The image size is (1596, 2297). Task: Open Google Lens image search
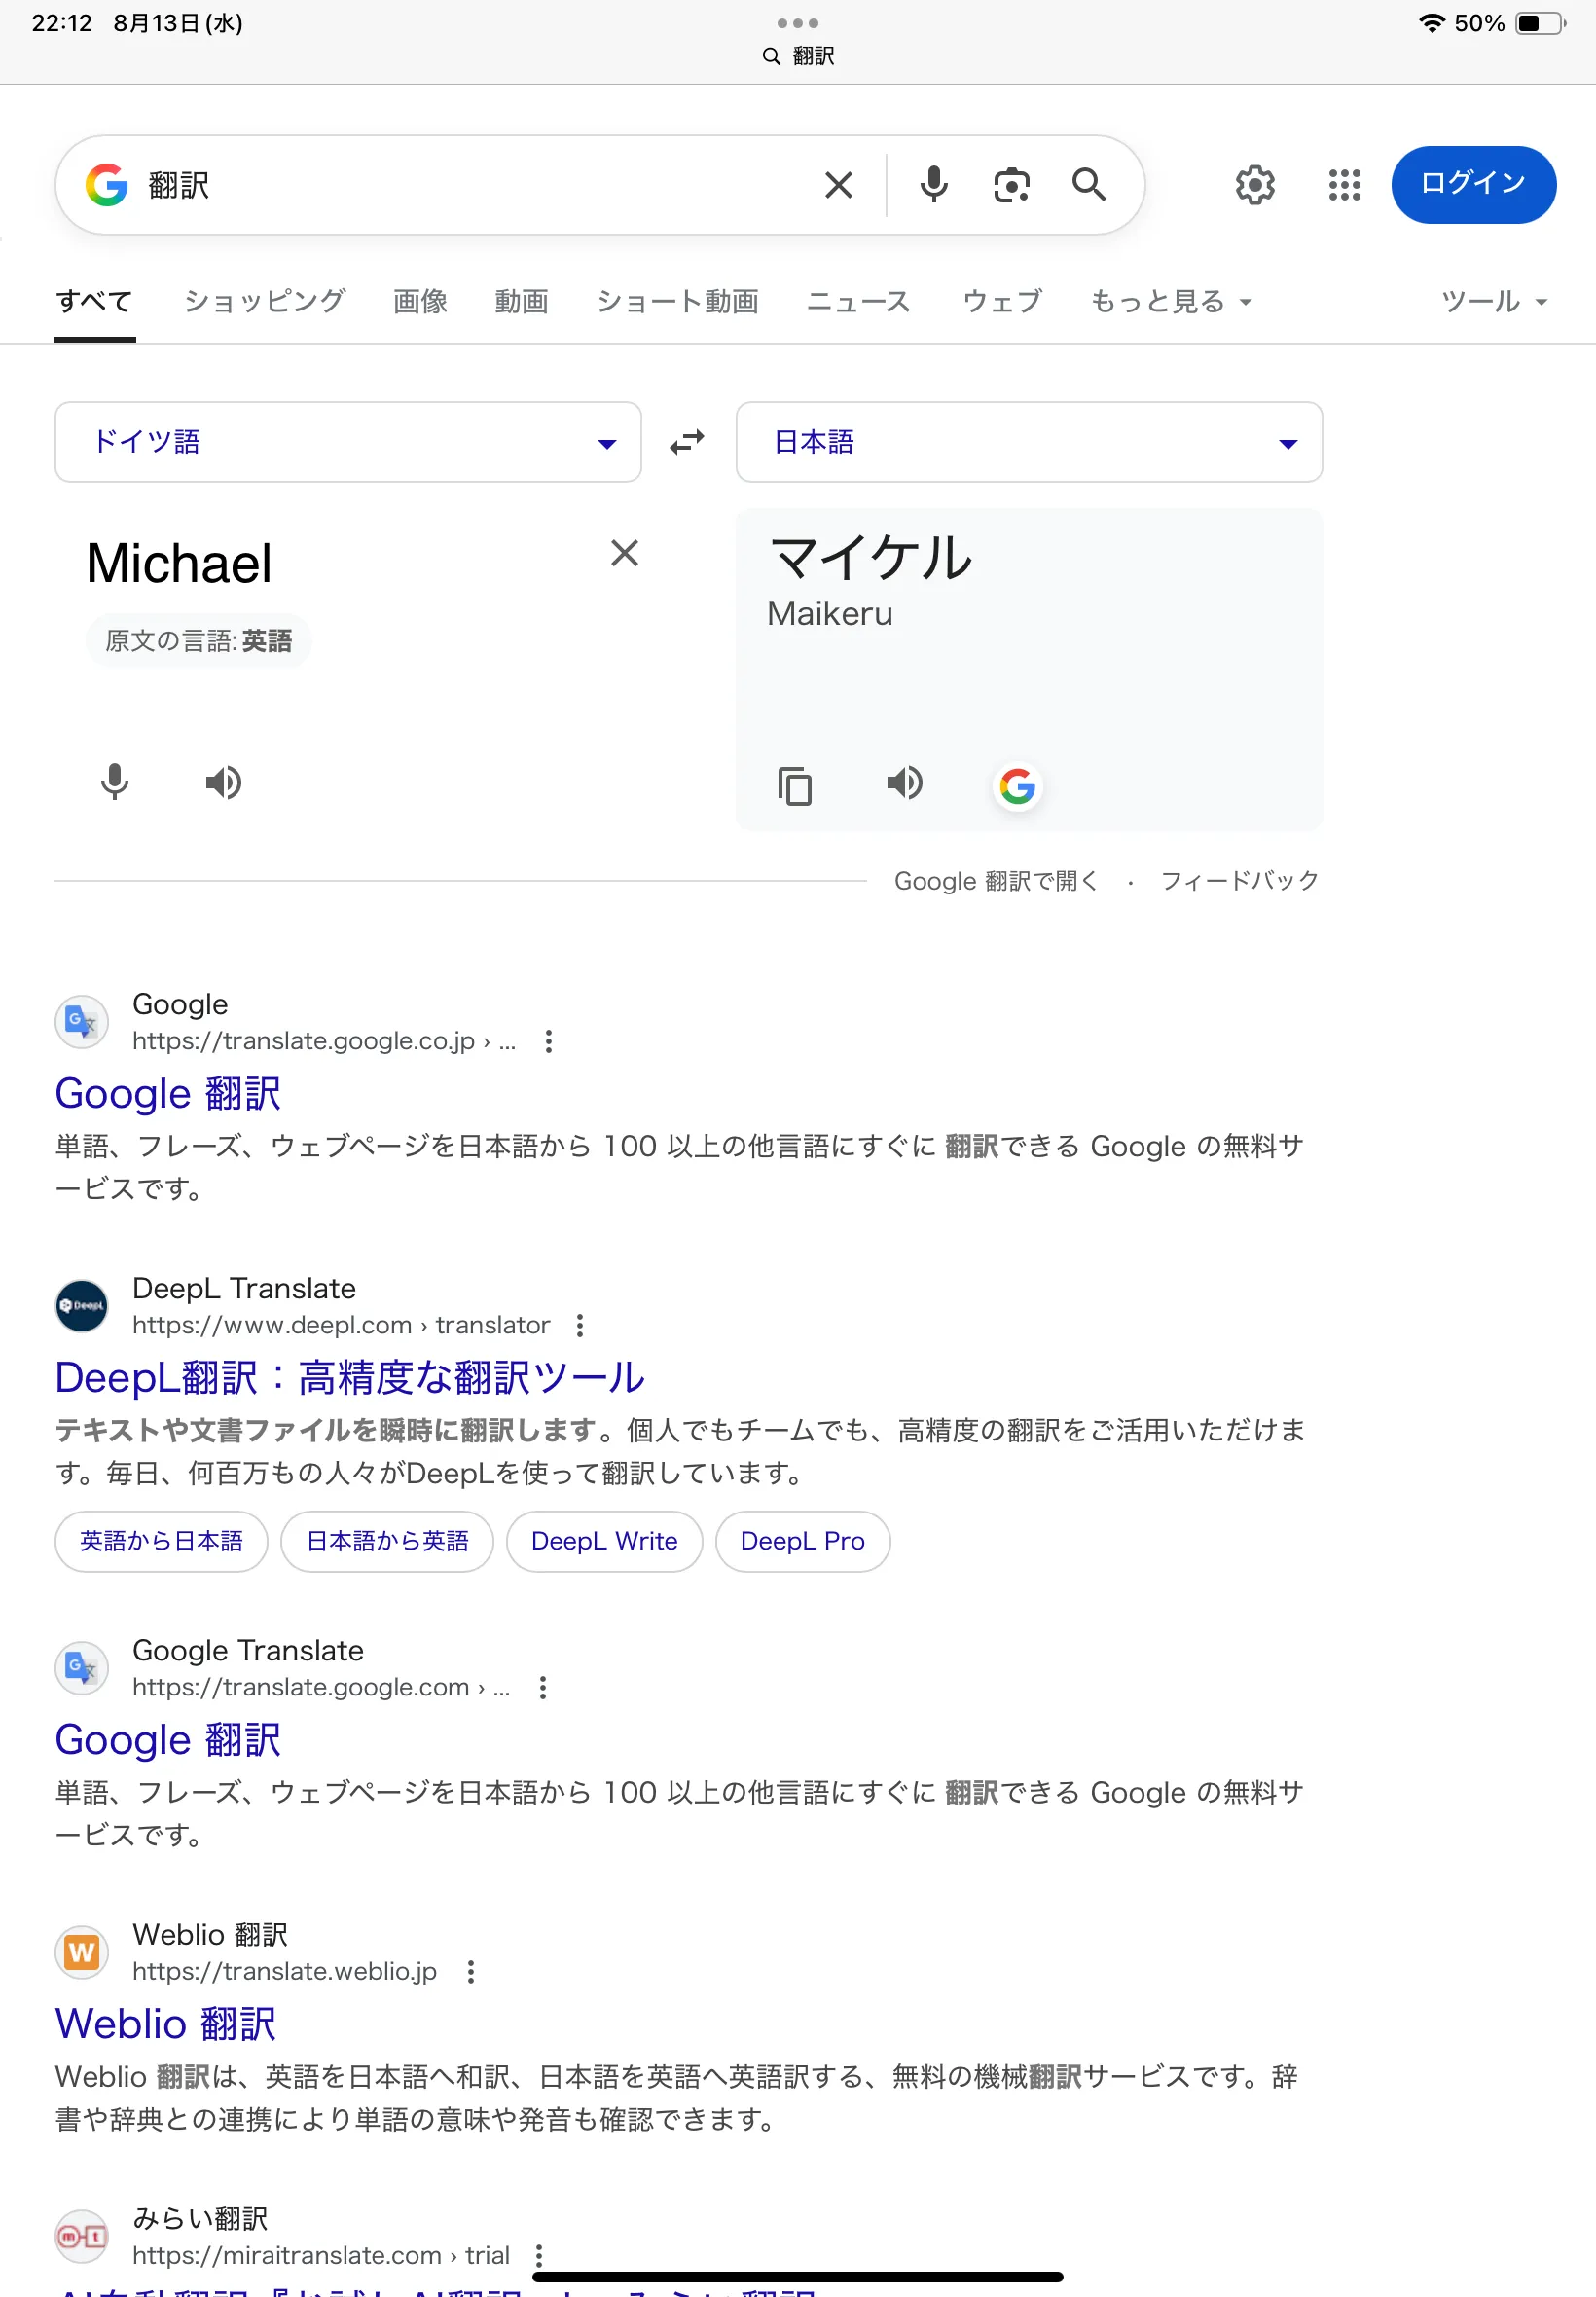coord(1011,185)
